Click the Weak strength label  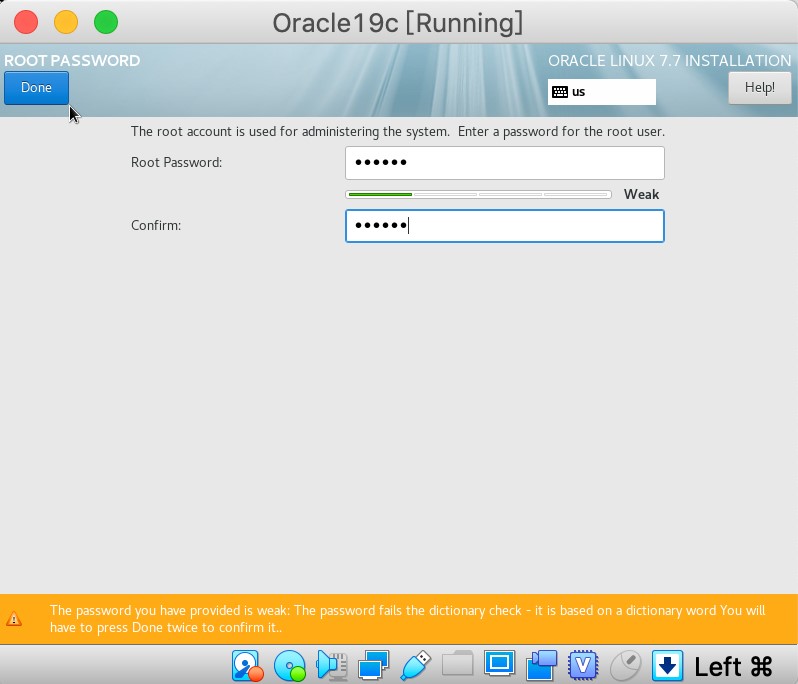click(641, 194)
